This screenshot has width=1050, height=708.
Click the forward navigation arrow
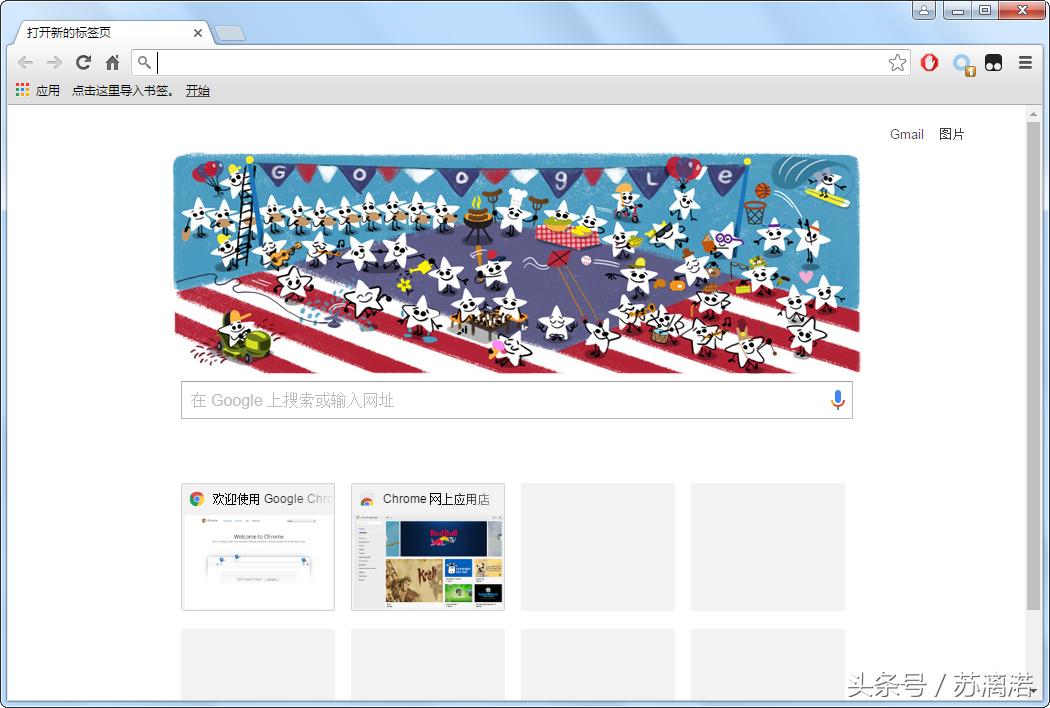[54, 62]
